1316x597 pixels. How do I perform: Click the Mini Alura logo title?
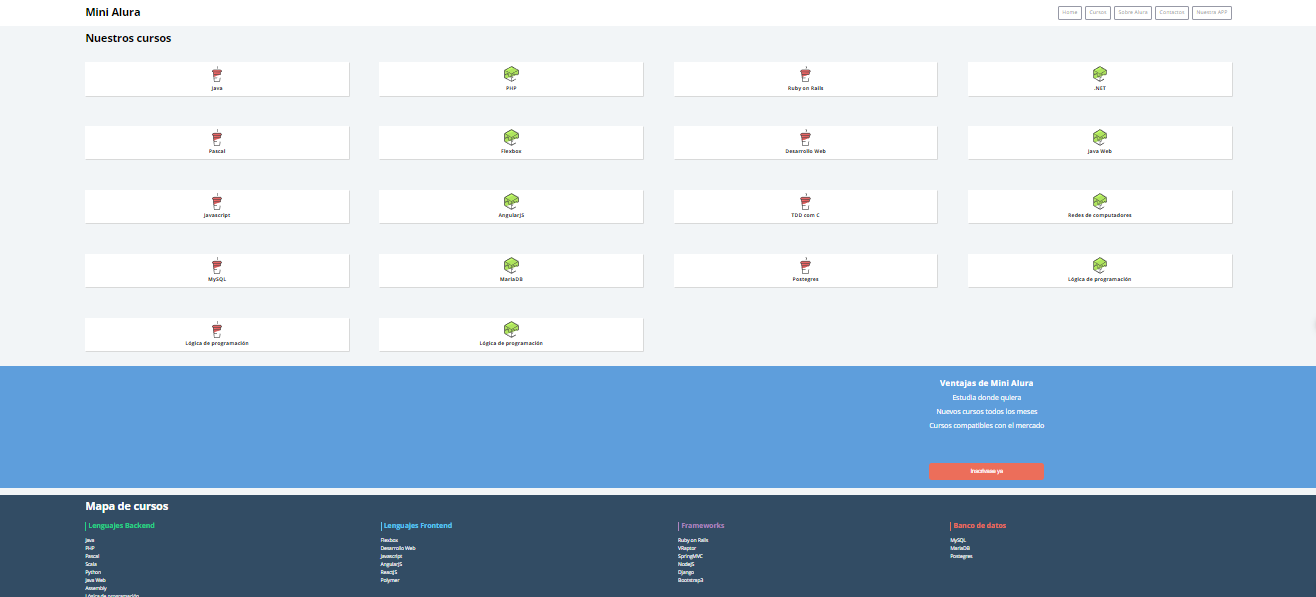113,13
